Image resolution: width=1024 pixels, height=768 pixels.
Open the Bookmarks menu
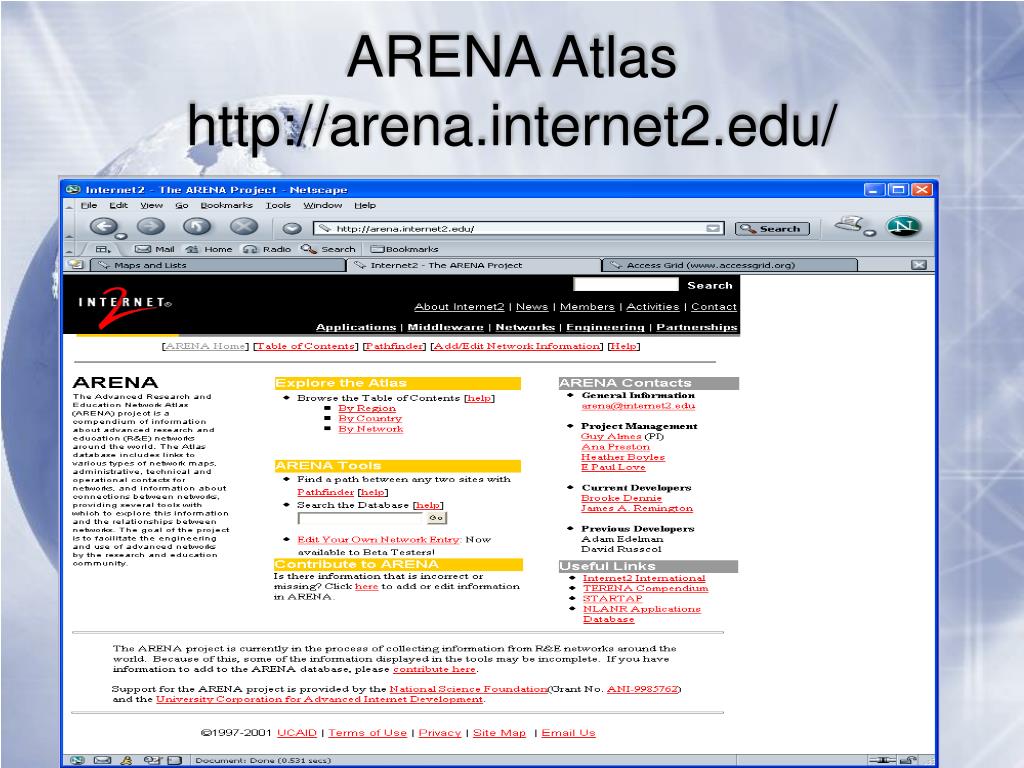coord(226,205)
